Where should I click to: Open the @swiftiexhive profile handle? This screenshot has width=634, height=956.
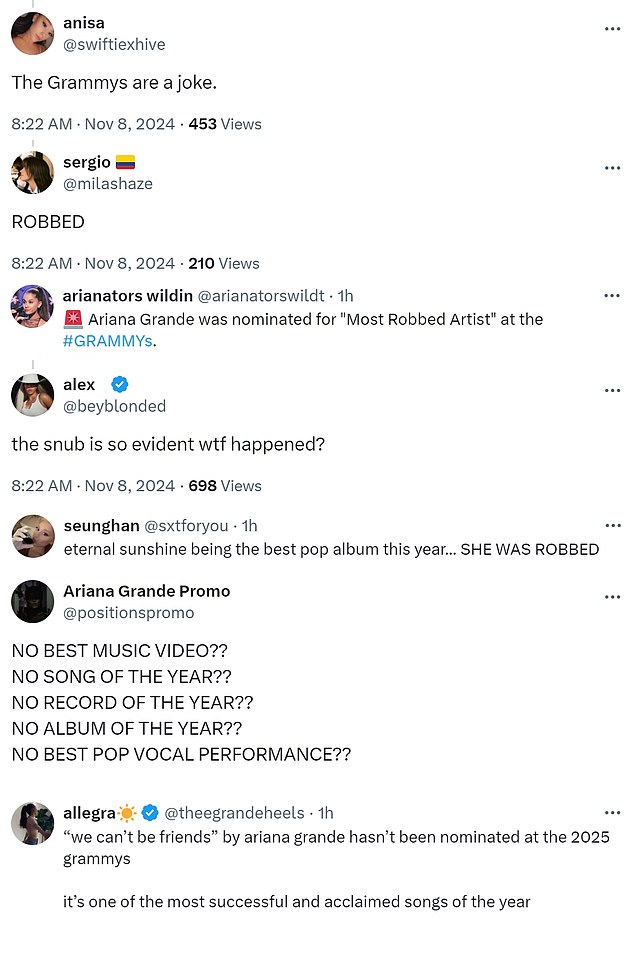tap(114, 44)
